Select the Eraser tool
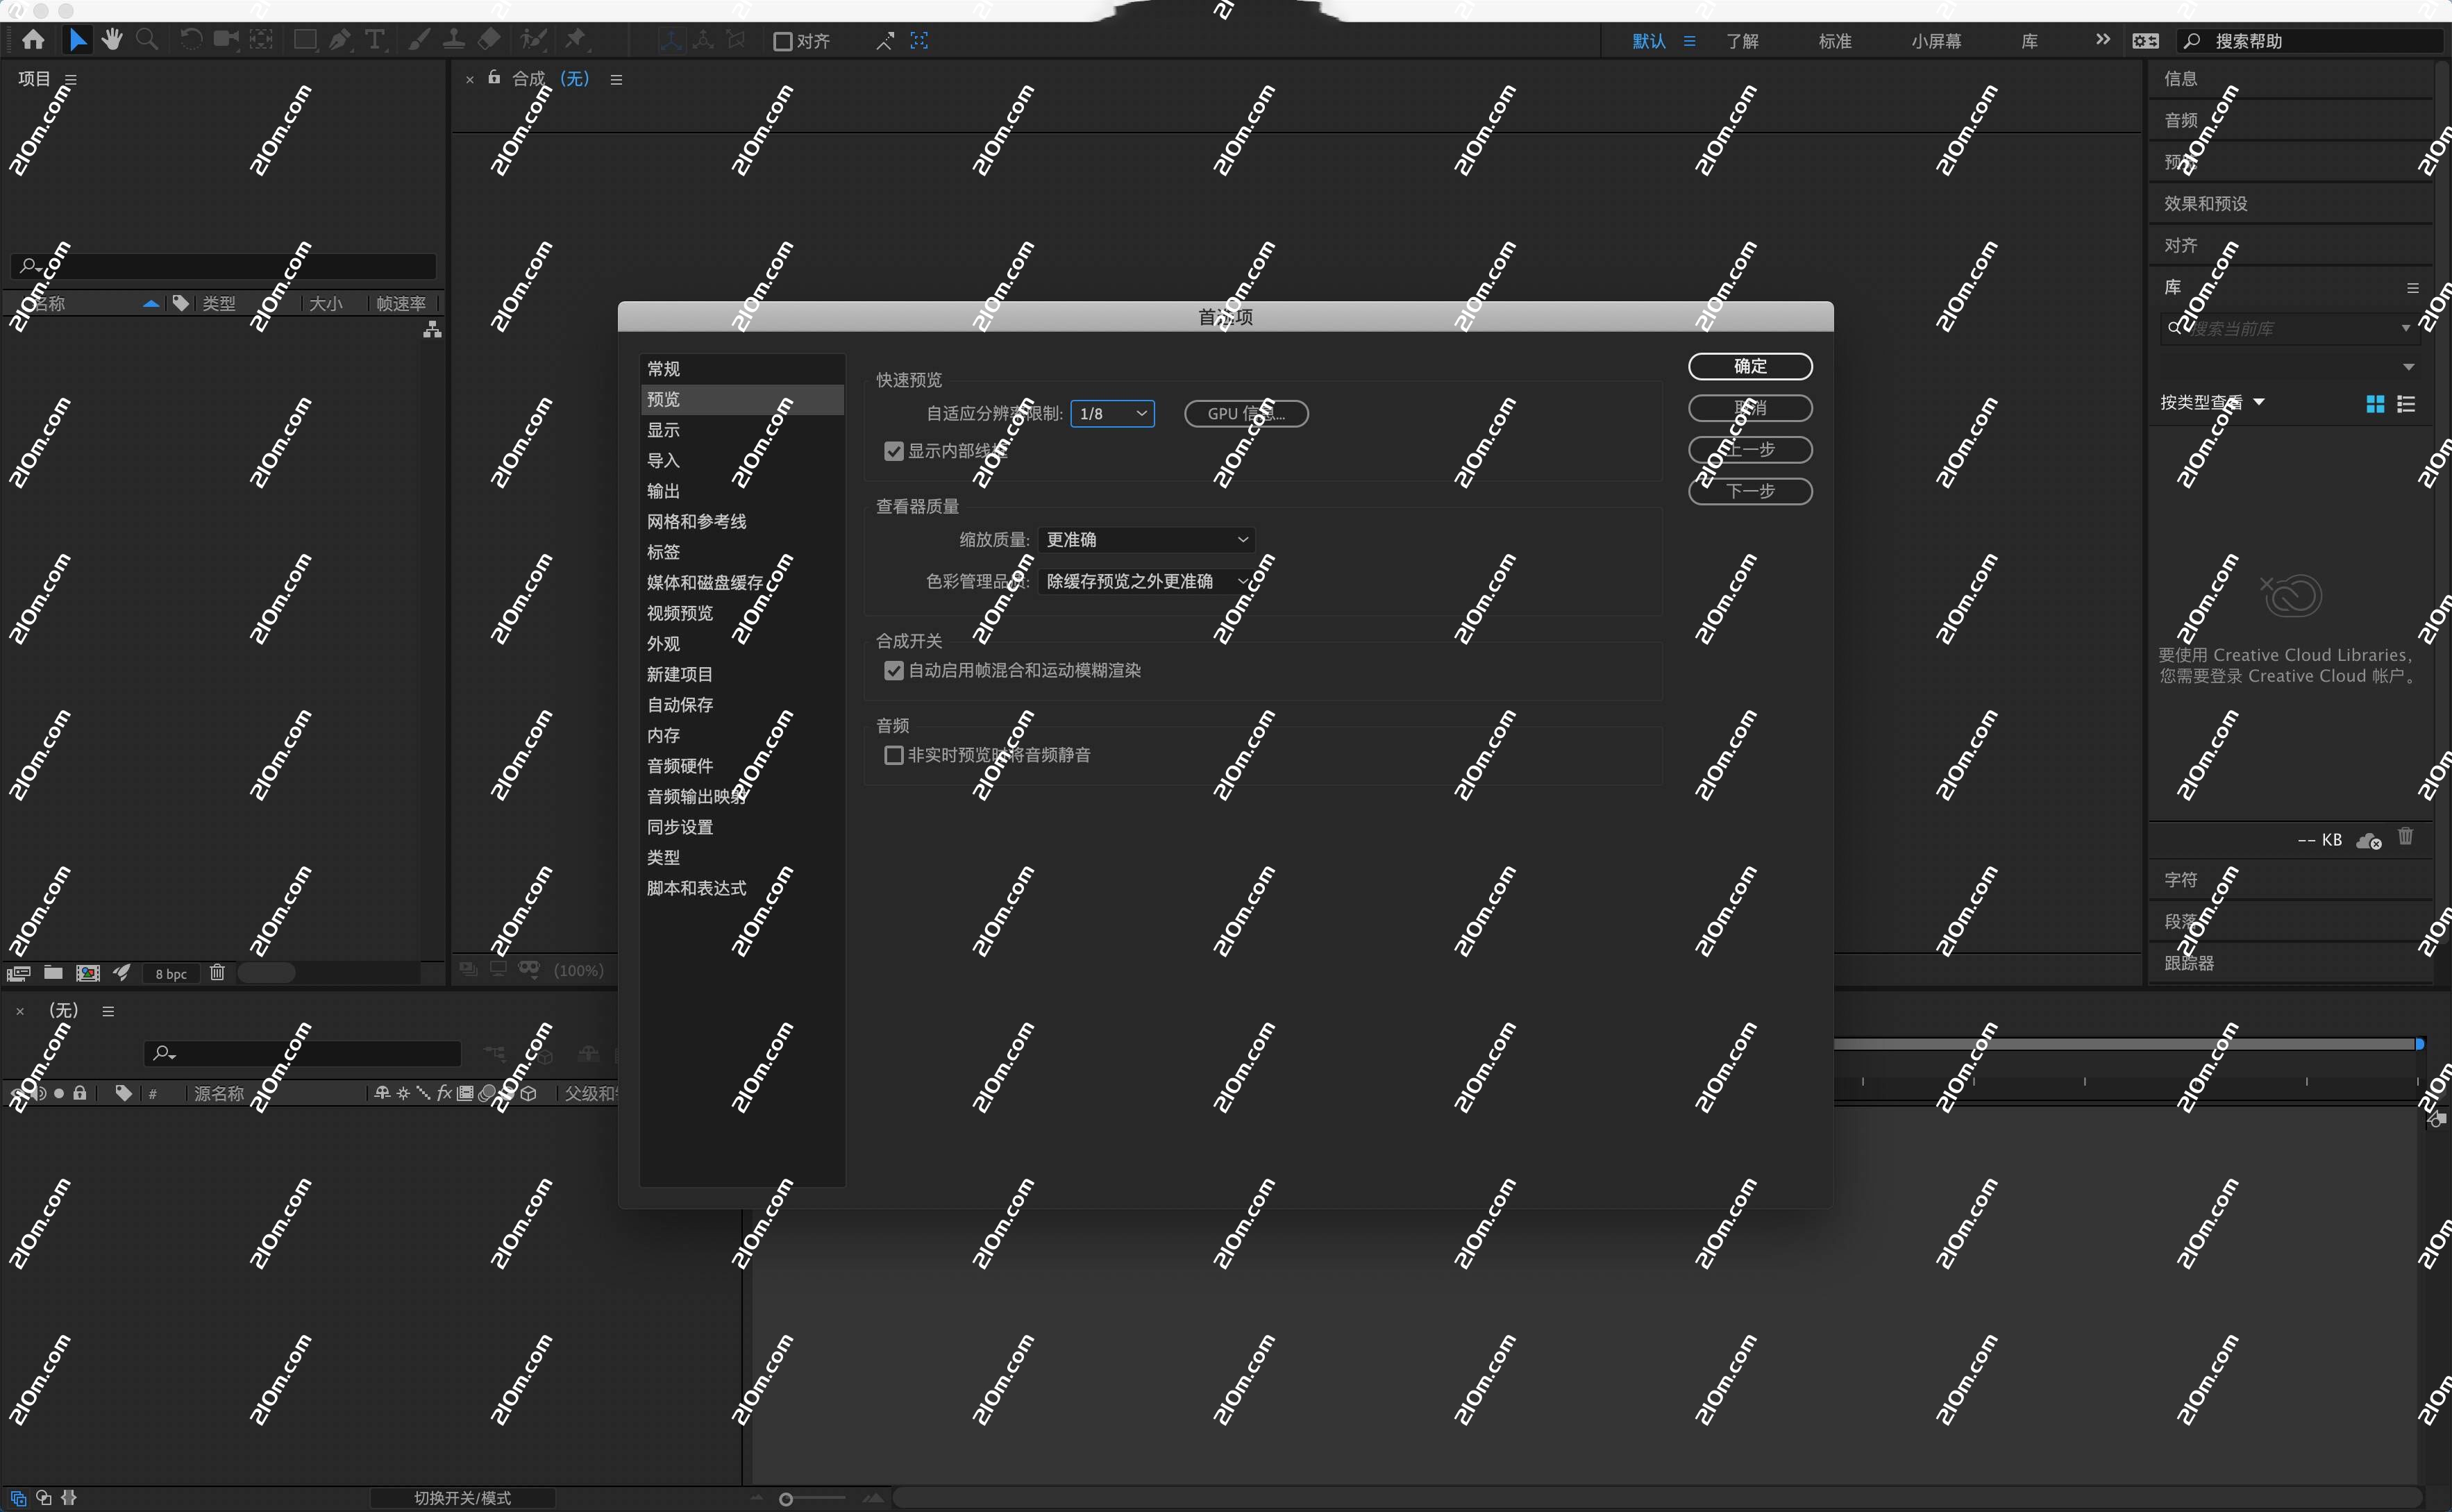Viewport: 2452px width, 1512px height. [x=489, y=40]
